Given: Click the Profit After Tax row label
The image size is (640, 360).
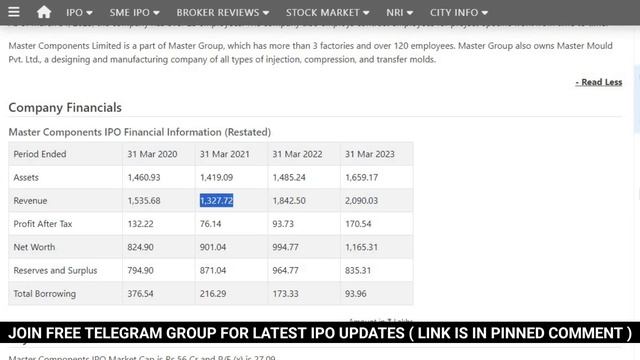Looking at the screenshot, I should tap(43, 224).
